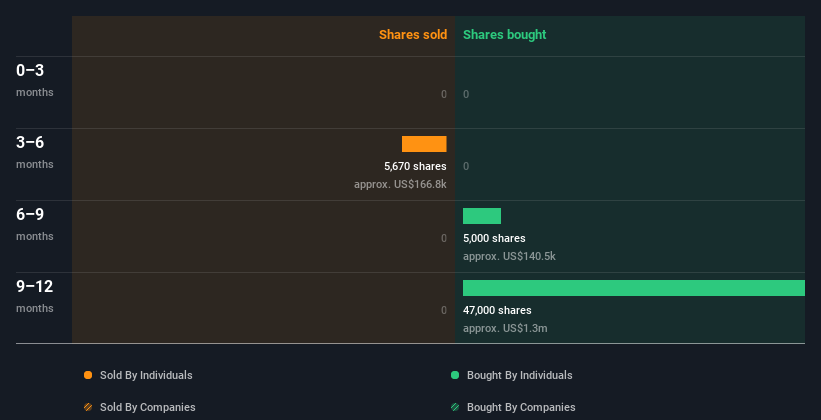Click the 9–12 months row label
This screenshot has height=420, width=821.
coord(35,296)
